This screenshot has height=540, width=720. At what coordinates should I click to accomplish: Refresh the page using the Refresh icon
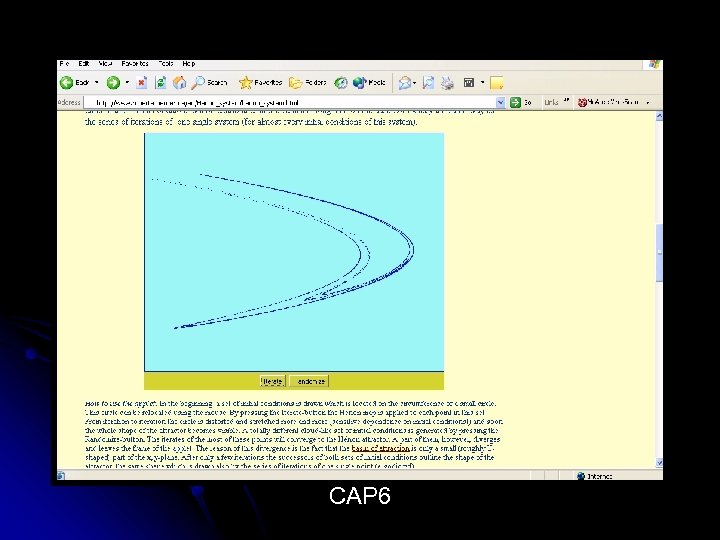click(x=160, y=83)
